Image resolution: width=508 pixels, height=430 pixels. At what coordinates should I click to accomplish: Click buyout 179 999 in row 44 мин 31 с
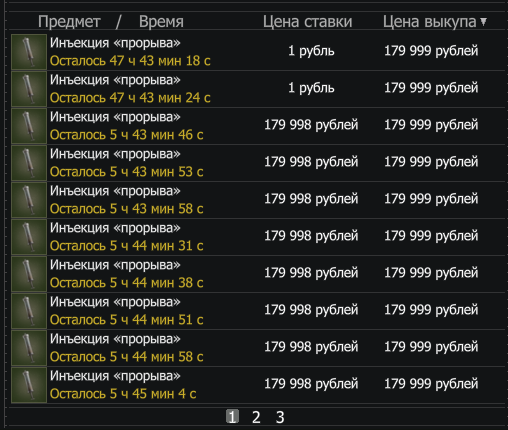(x=431, y=236)
